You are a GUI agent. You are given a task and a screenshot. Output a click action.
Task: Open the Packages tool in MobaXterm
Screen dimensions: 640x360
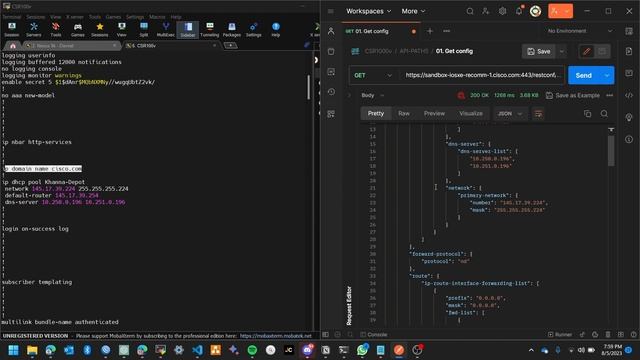(x=231, y=30)
